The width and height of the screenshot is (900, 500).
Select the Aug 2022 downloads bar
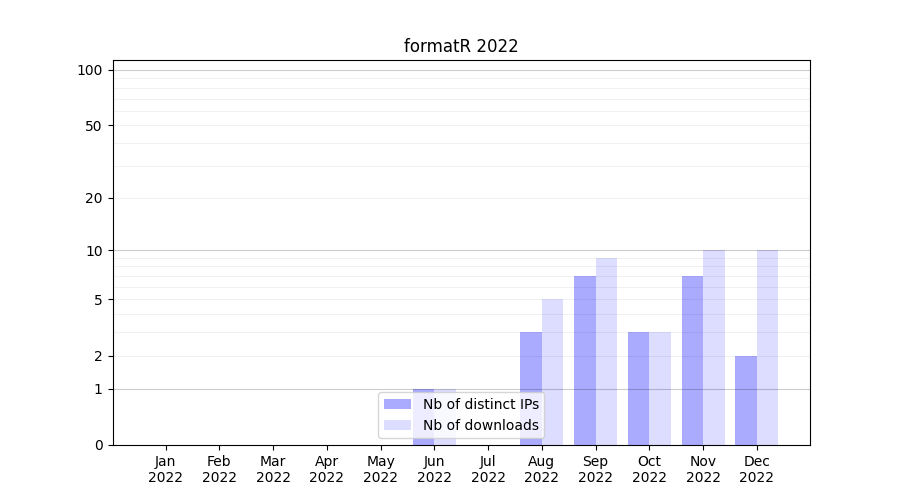click(x=552, y=372)
